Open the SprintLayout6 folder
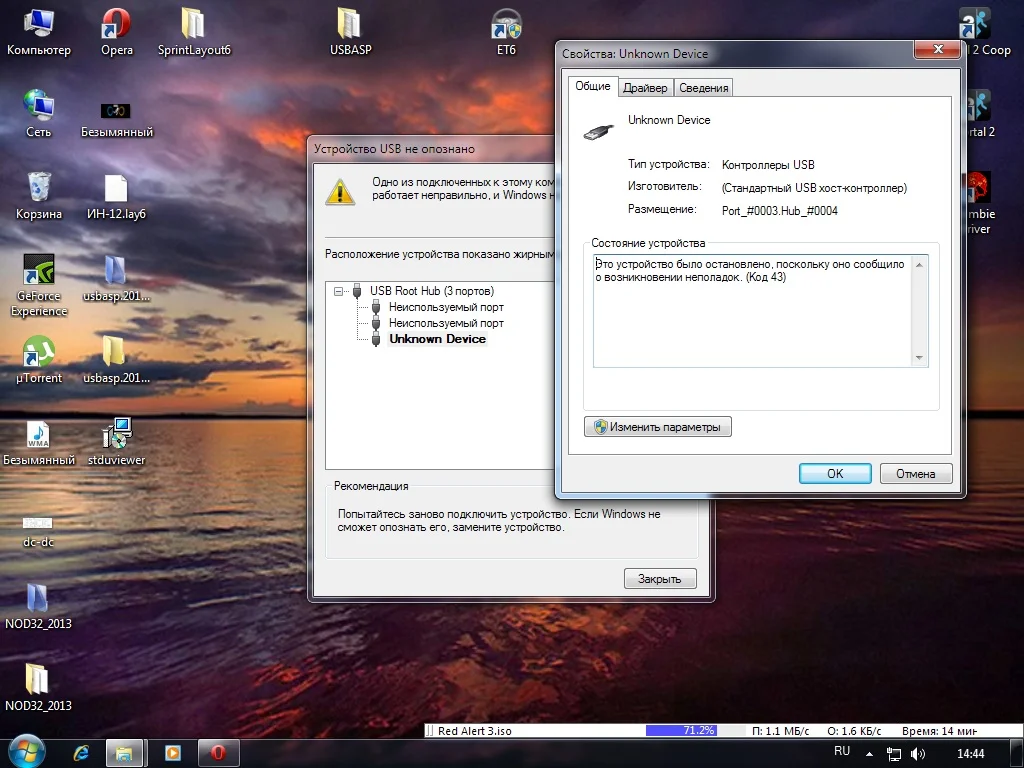This screenshot has height=768, width=1024. (x=194, y=25)
